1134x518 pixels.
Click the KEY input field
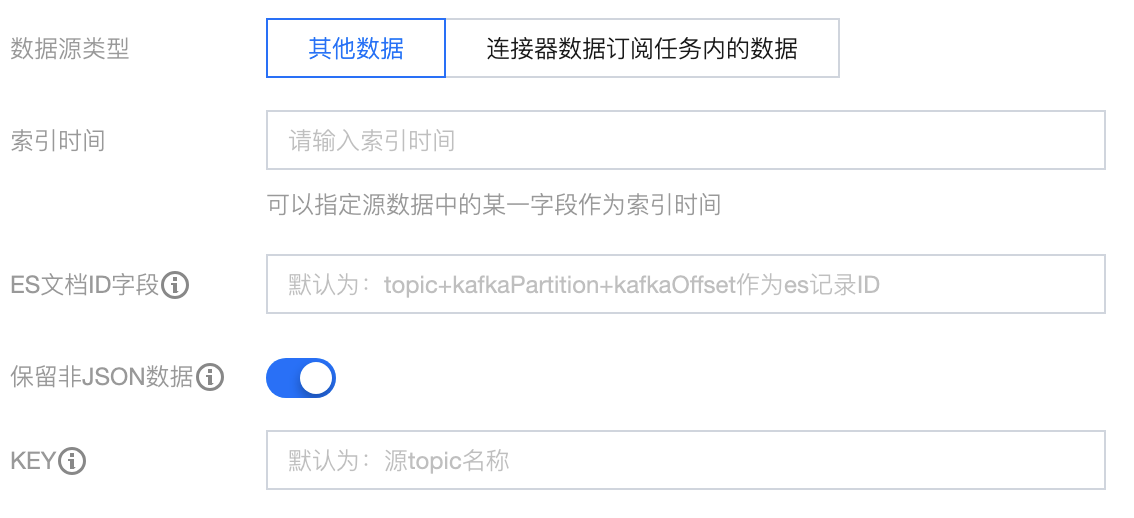[x=685, y=461]
